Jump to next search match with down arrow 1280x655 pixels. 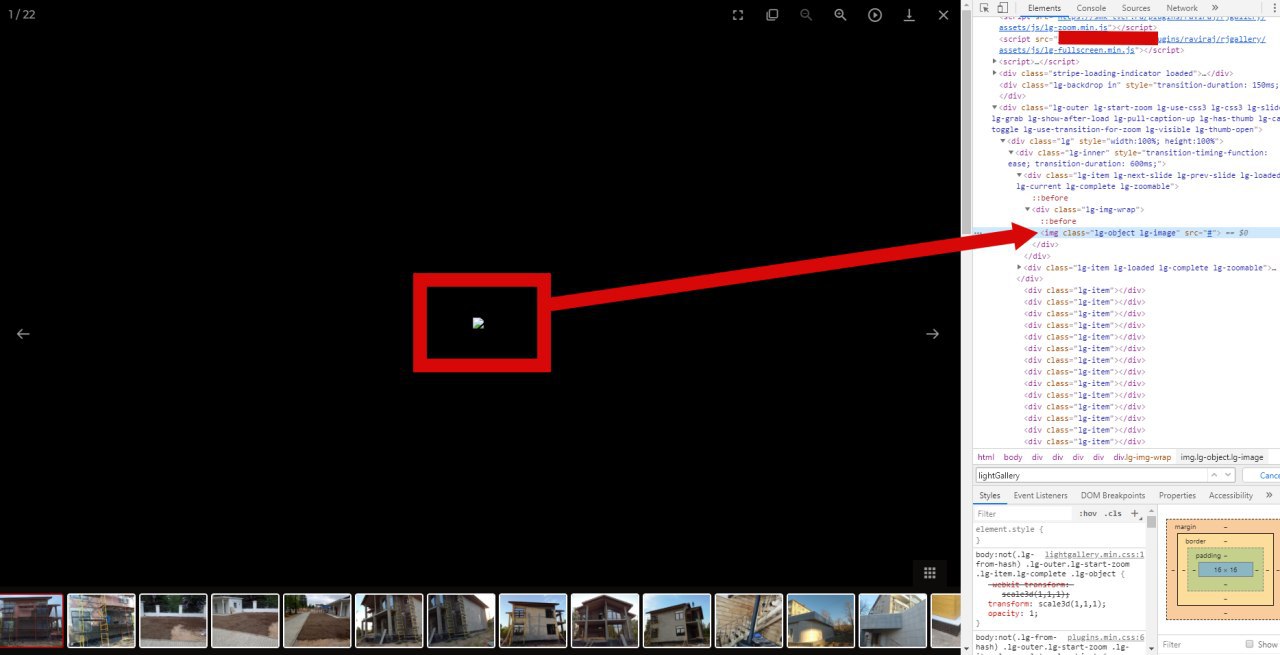coord(1228,476)
